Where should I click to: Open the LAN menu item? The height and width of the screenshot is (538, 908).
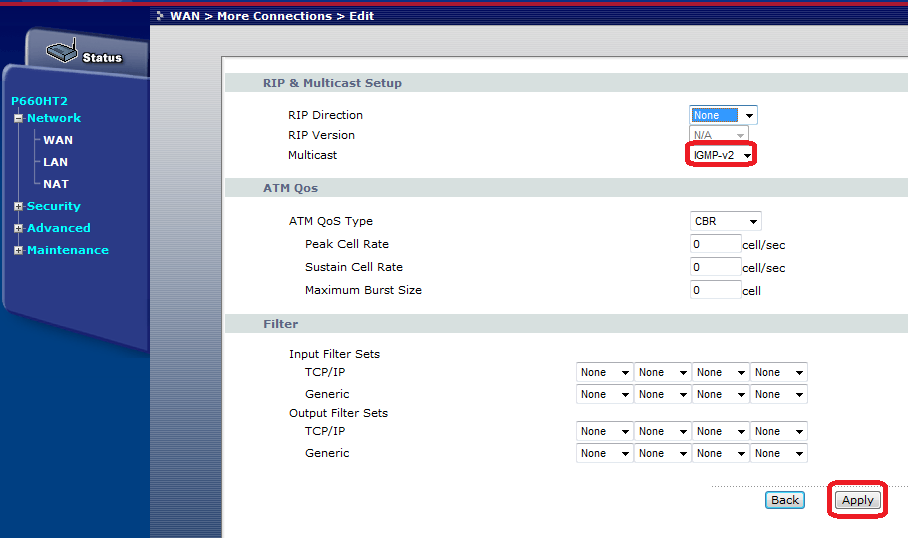pos(56,162)
